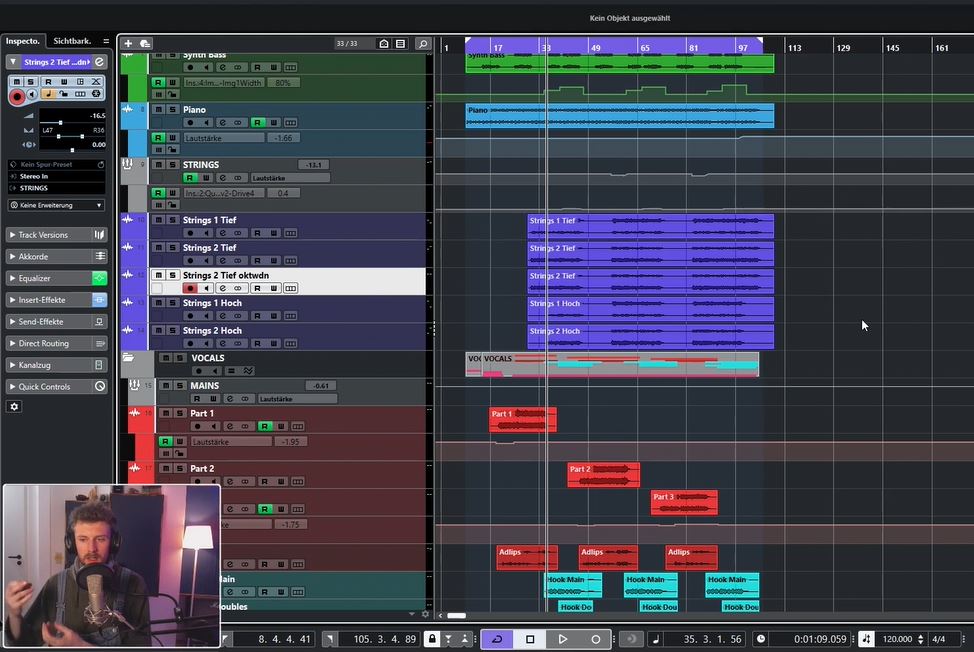Click Track Versions section icon
This screenshot has width=974, height=652.
click(99, 235)
